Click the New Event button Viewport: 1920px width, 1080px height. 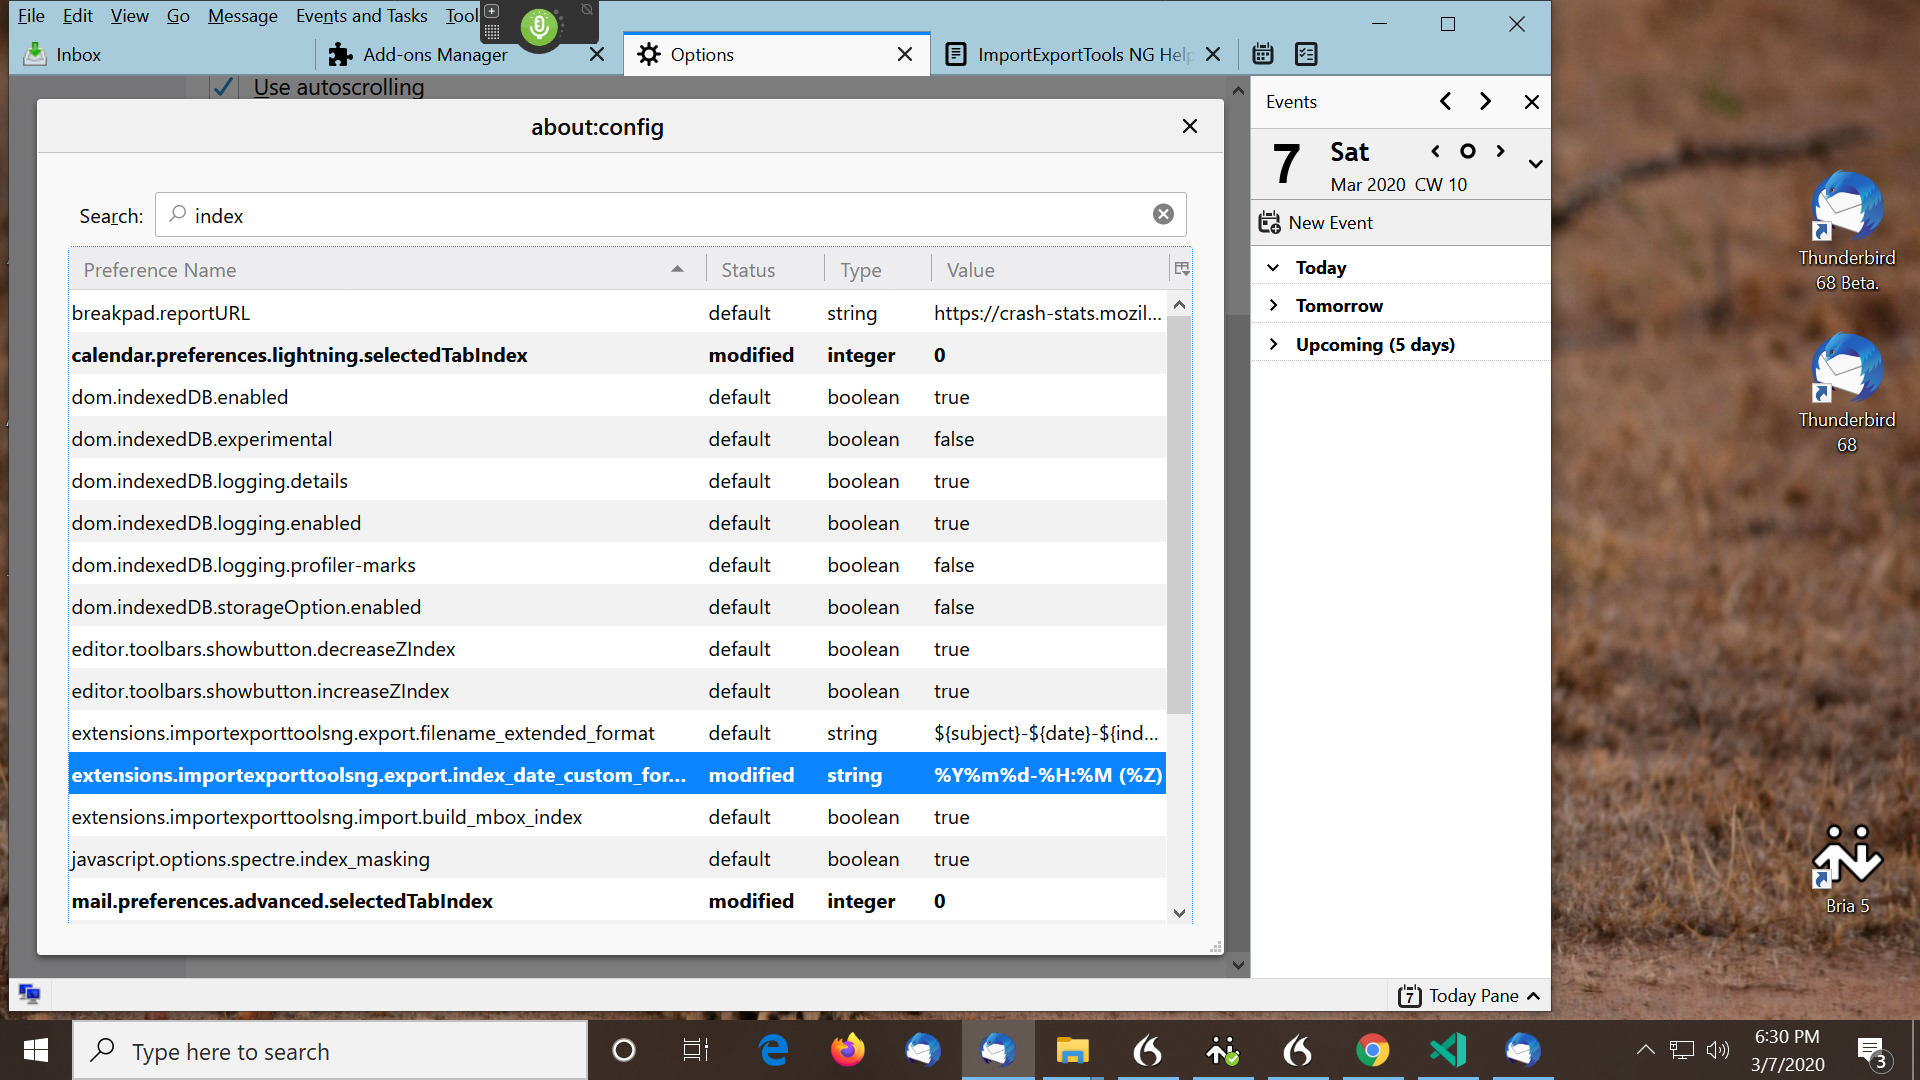(1330, 222)
